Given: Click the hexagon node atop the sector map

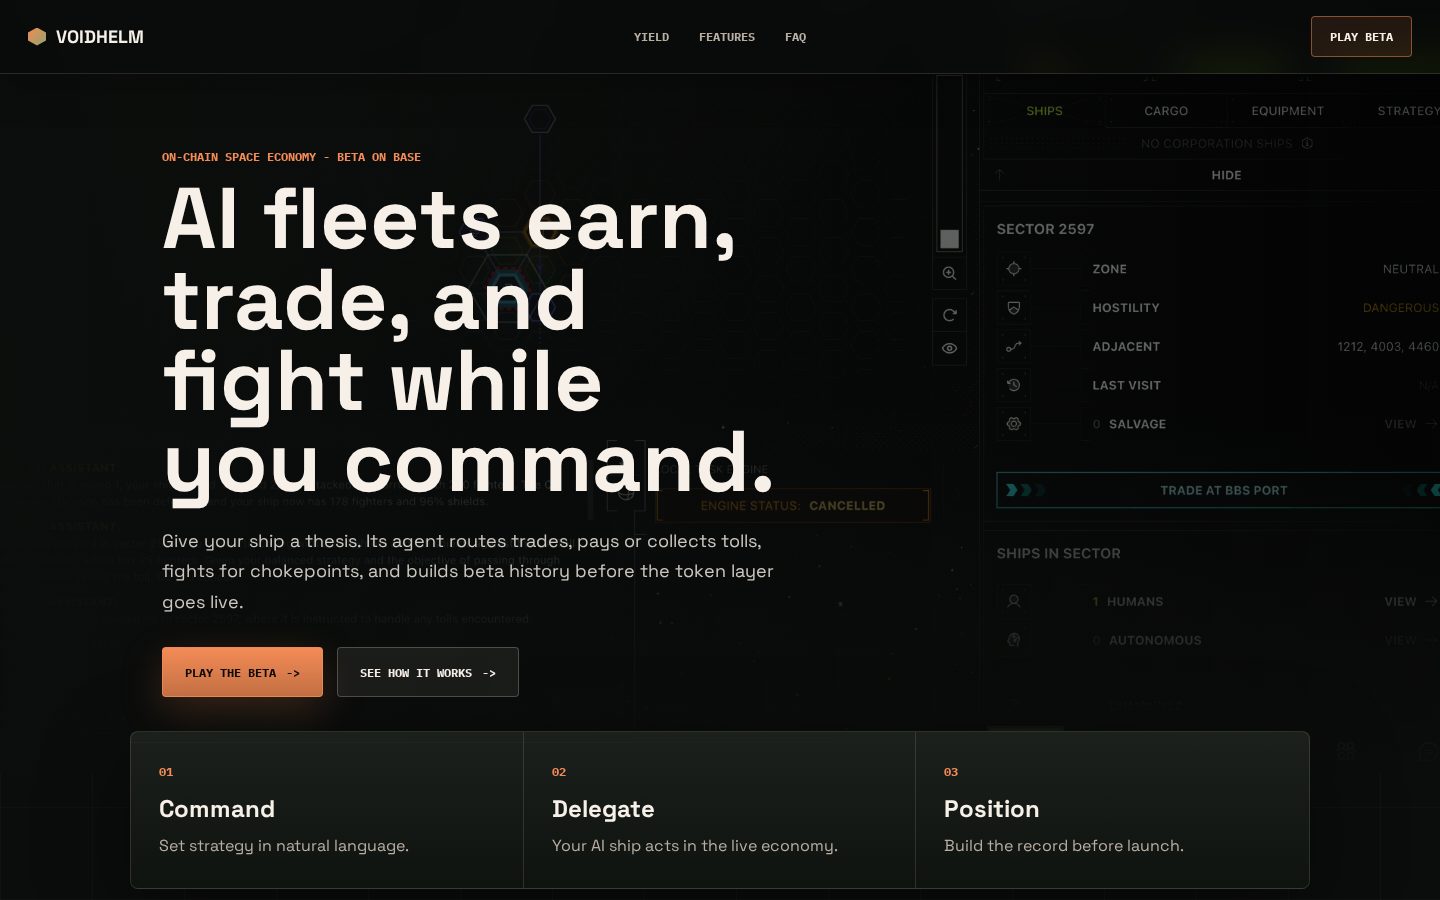Looking at the screenshot, I should point(540,119).
